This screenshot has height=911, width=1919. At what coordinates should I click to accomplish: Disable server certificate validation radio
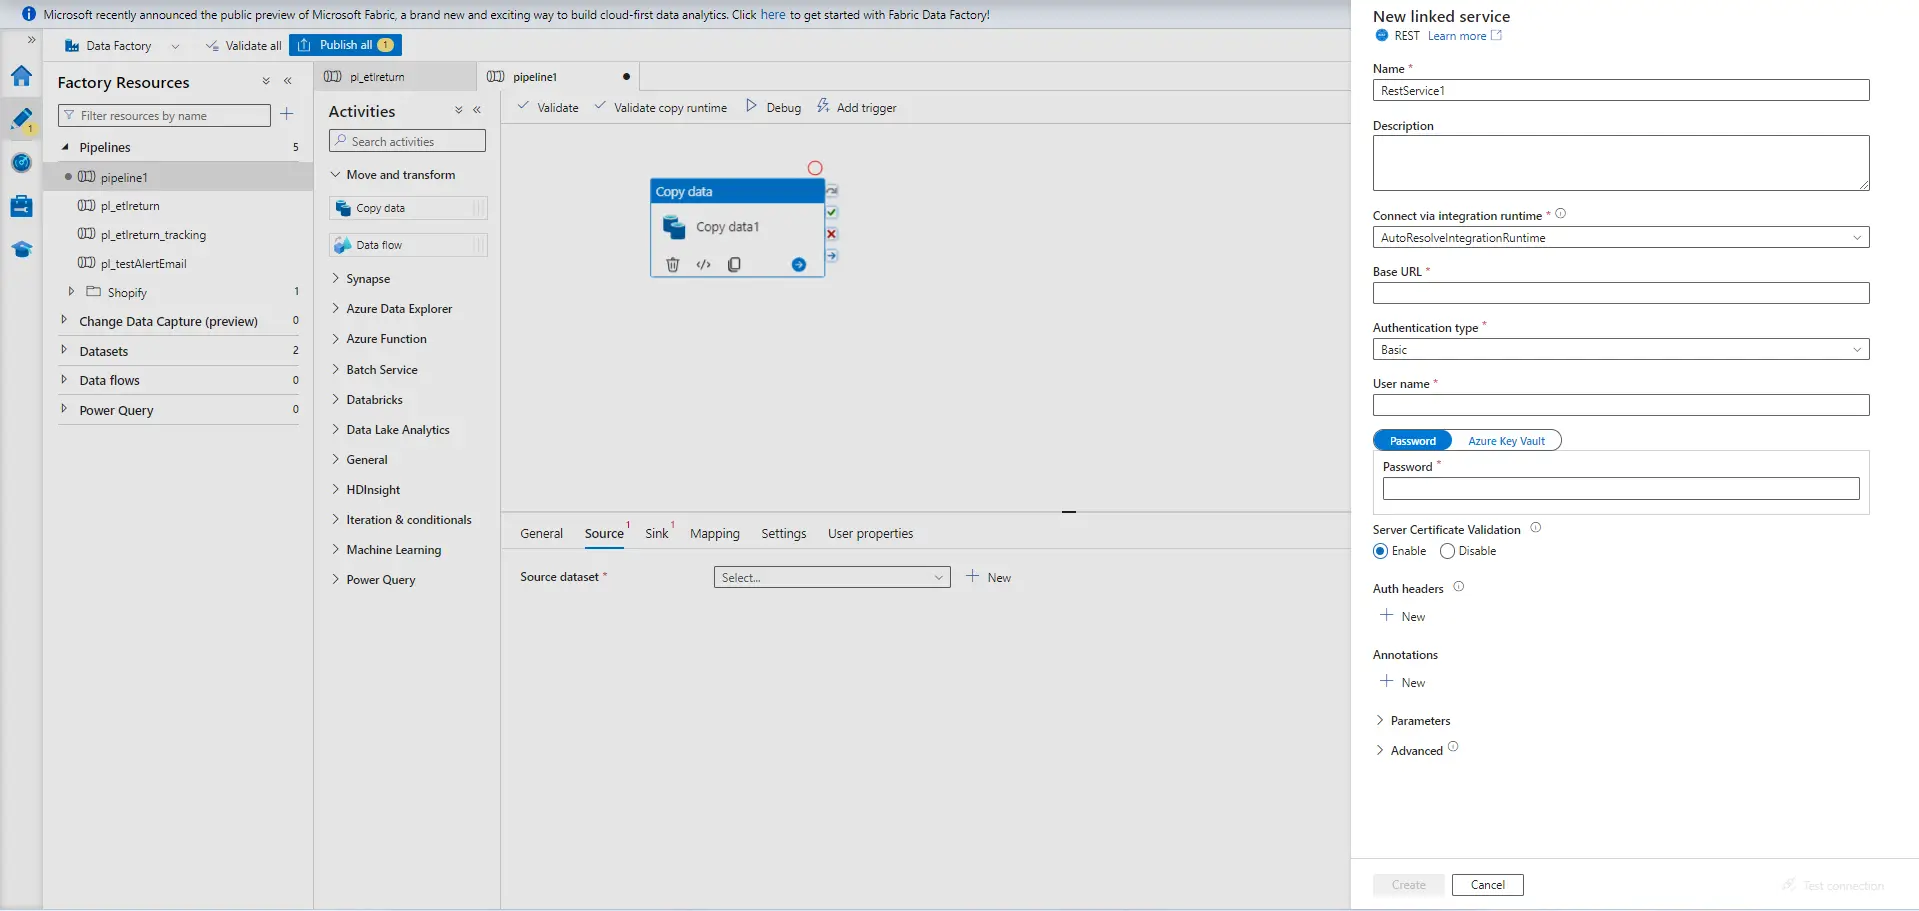point(1447,551)
